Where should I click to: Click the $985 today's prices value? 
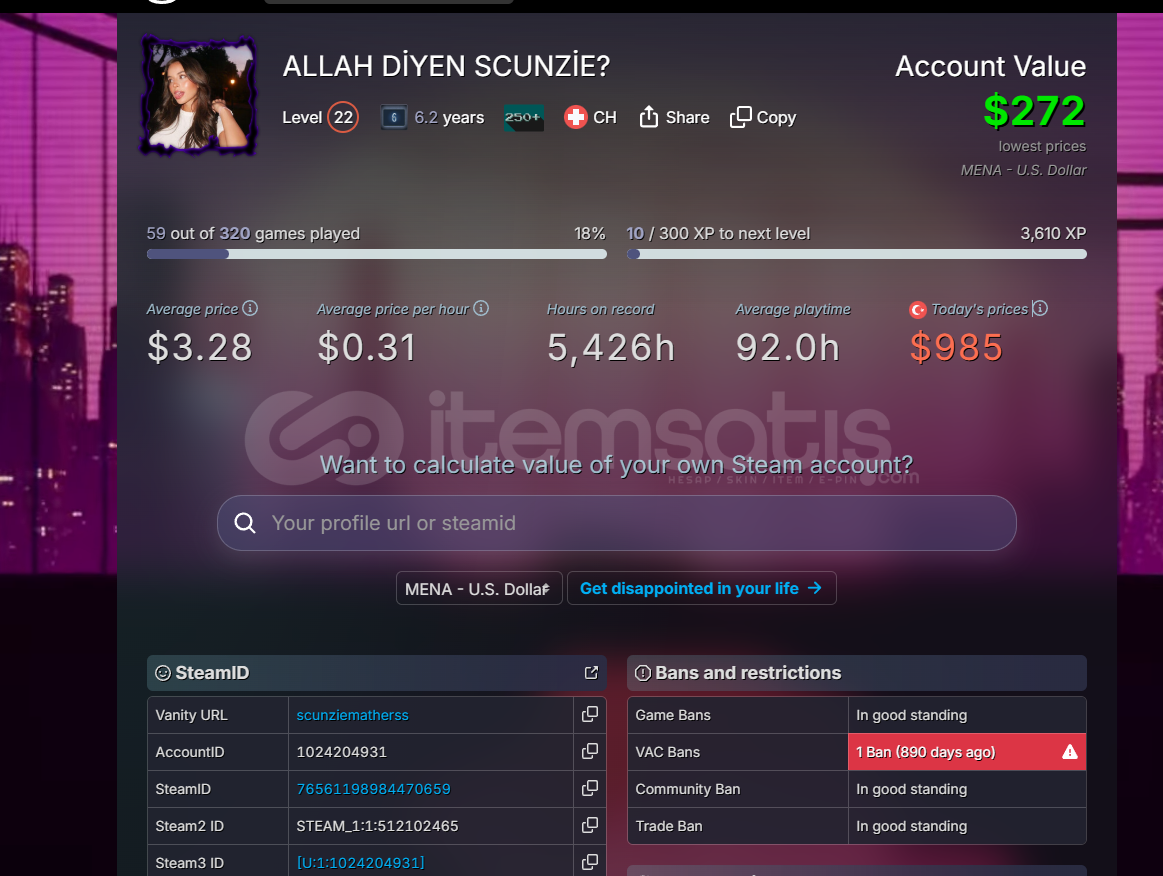point(956,347)
